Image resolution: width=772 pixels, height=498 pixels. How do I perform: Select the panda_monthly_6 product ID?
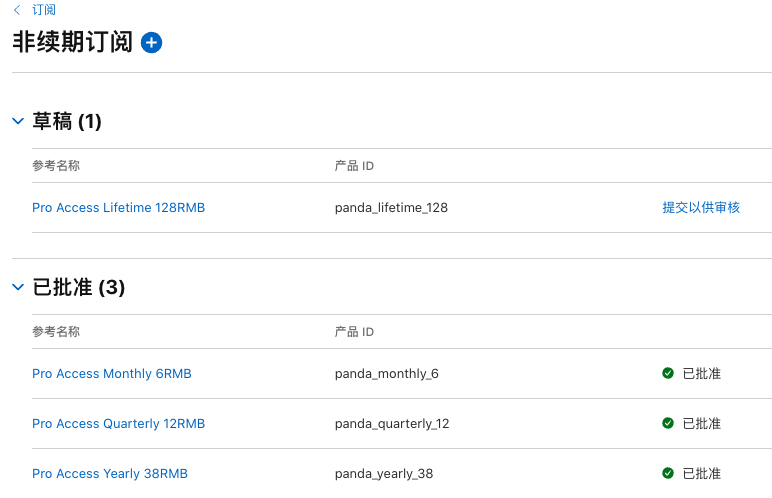click(386, 374)
